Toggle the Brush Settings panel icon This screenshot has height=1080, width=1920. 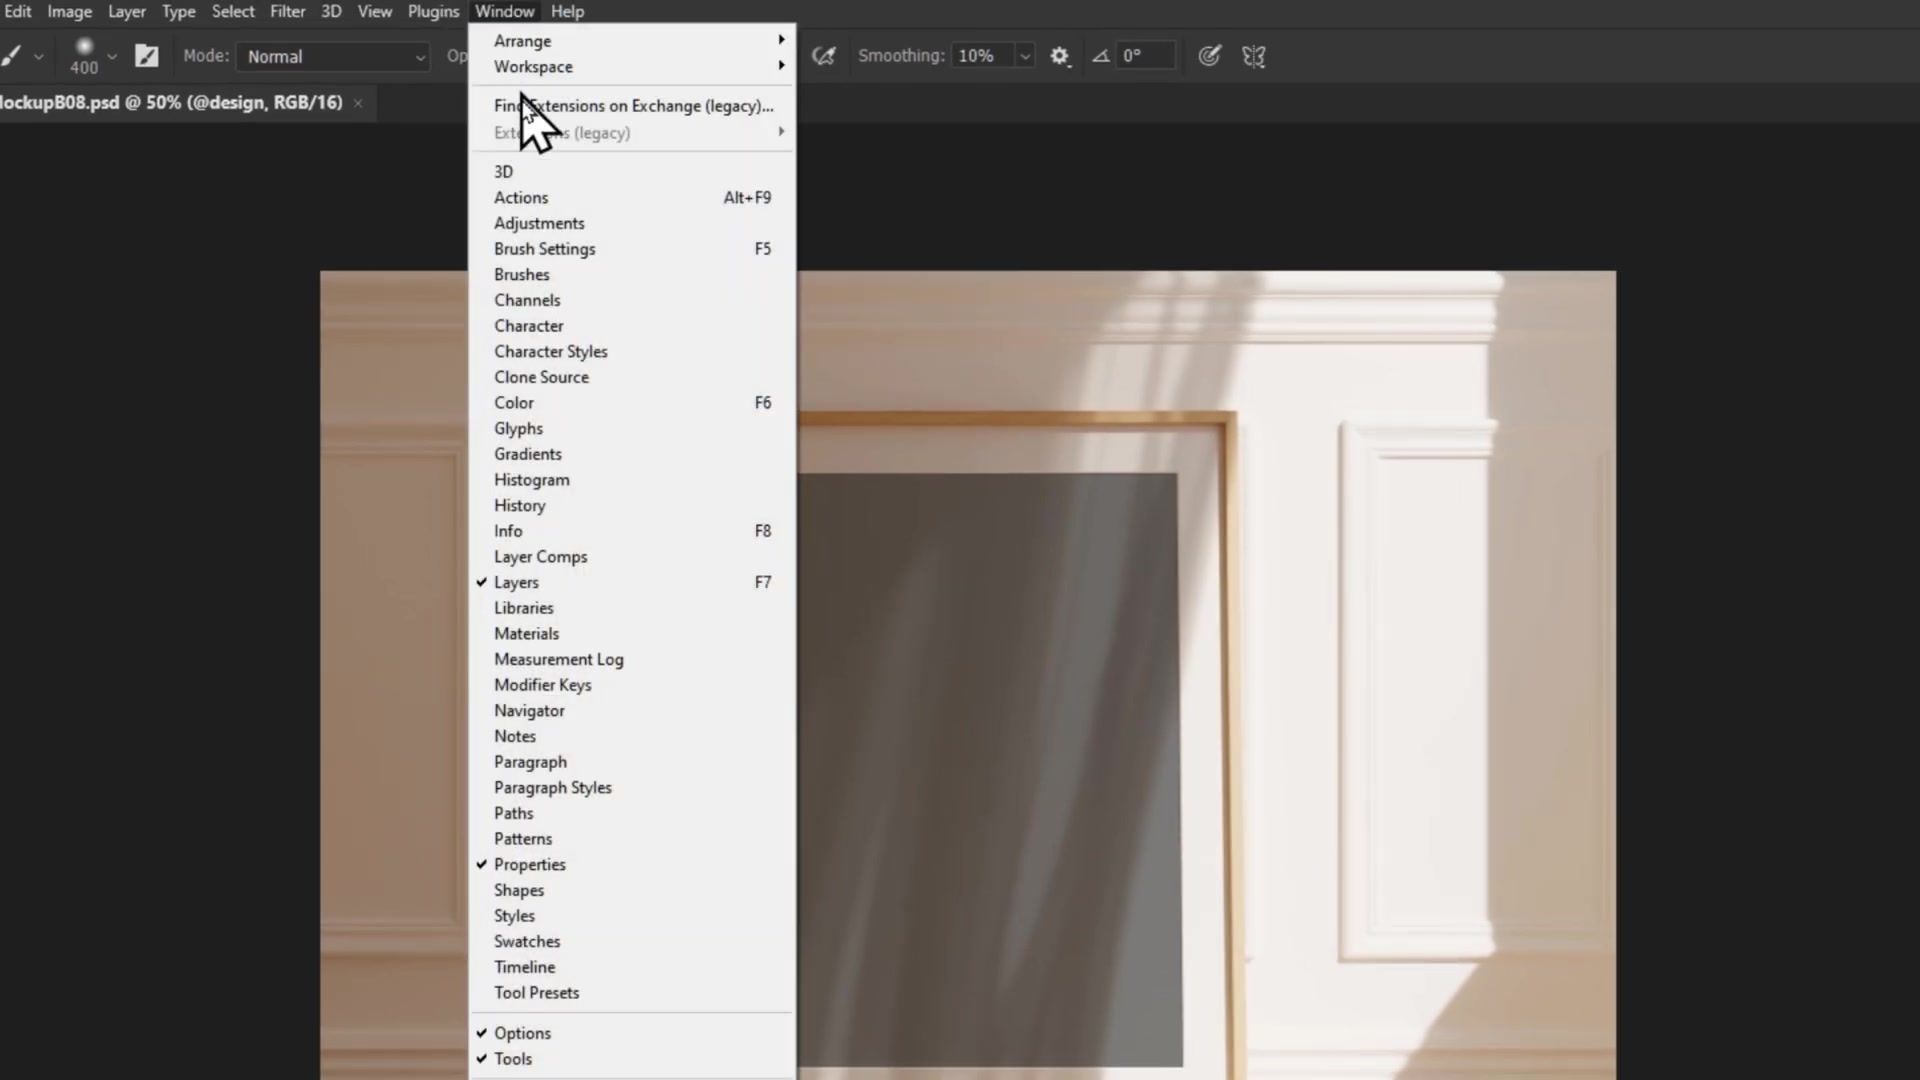tap(147, 56)
